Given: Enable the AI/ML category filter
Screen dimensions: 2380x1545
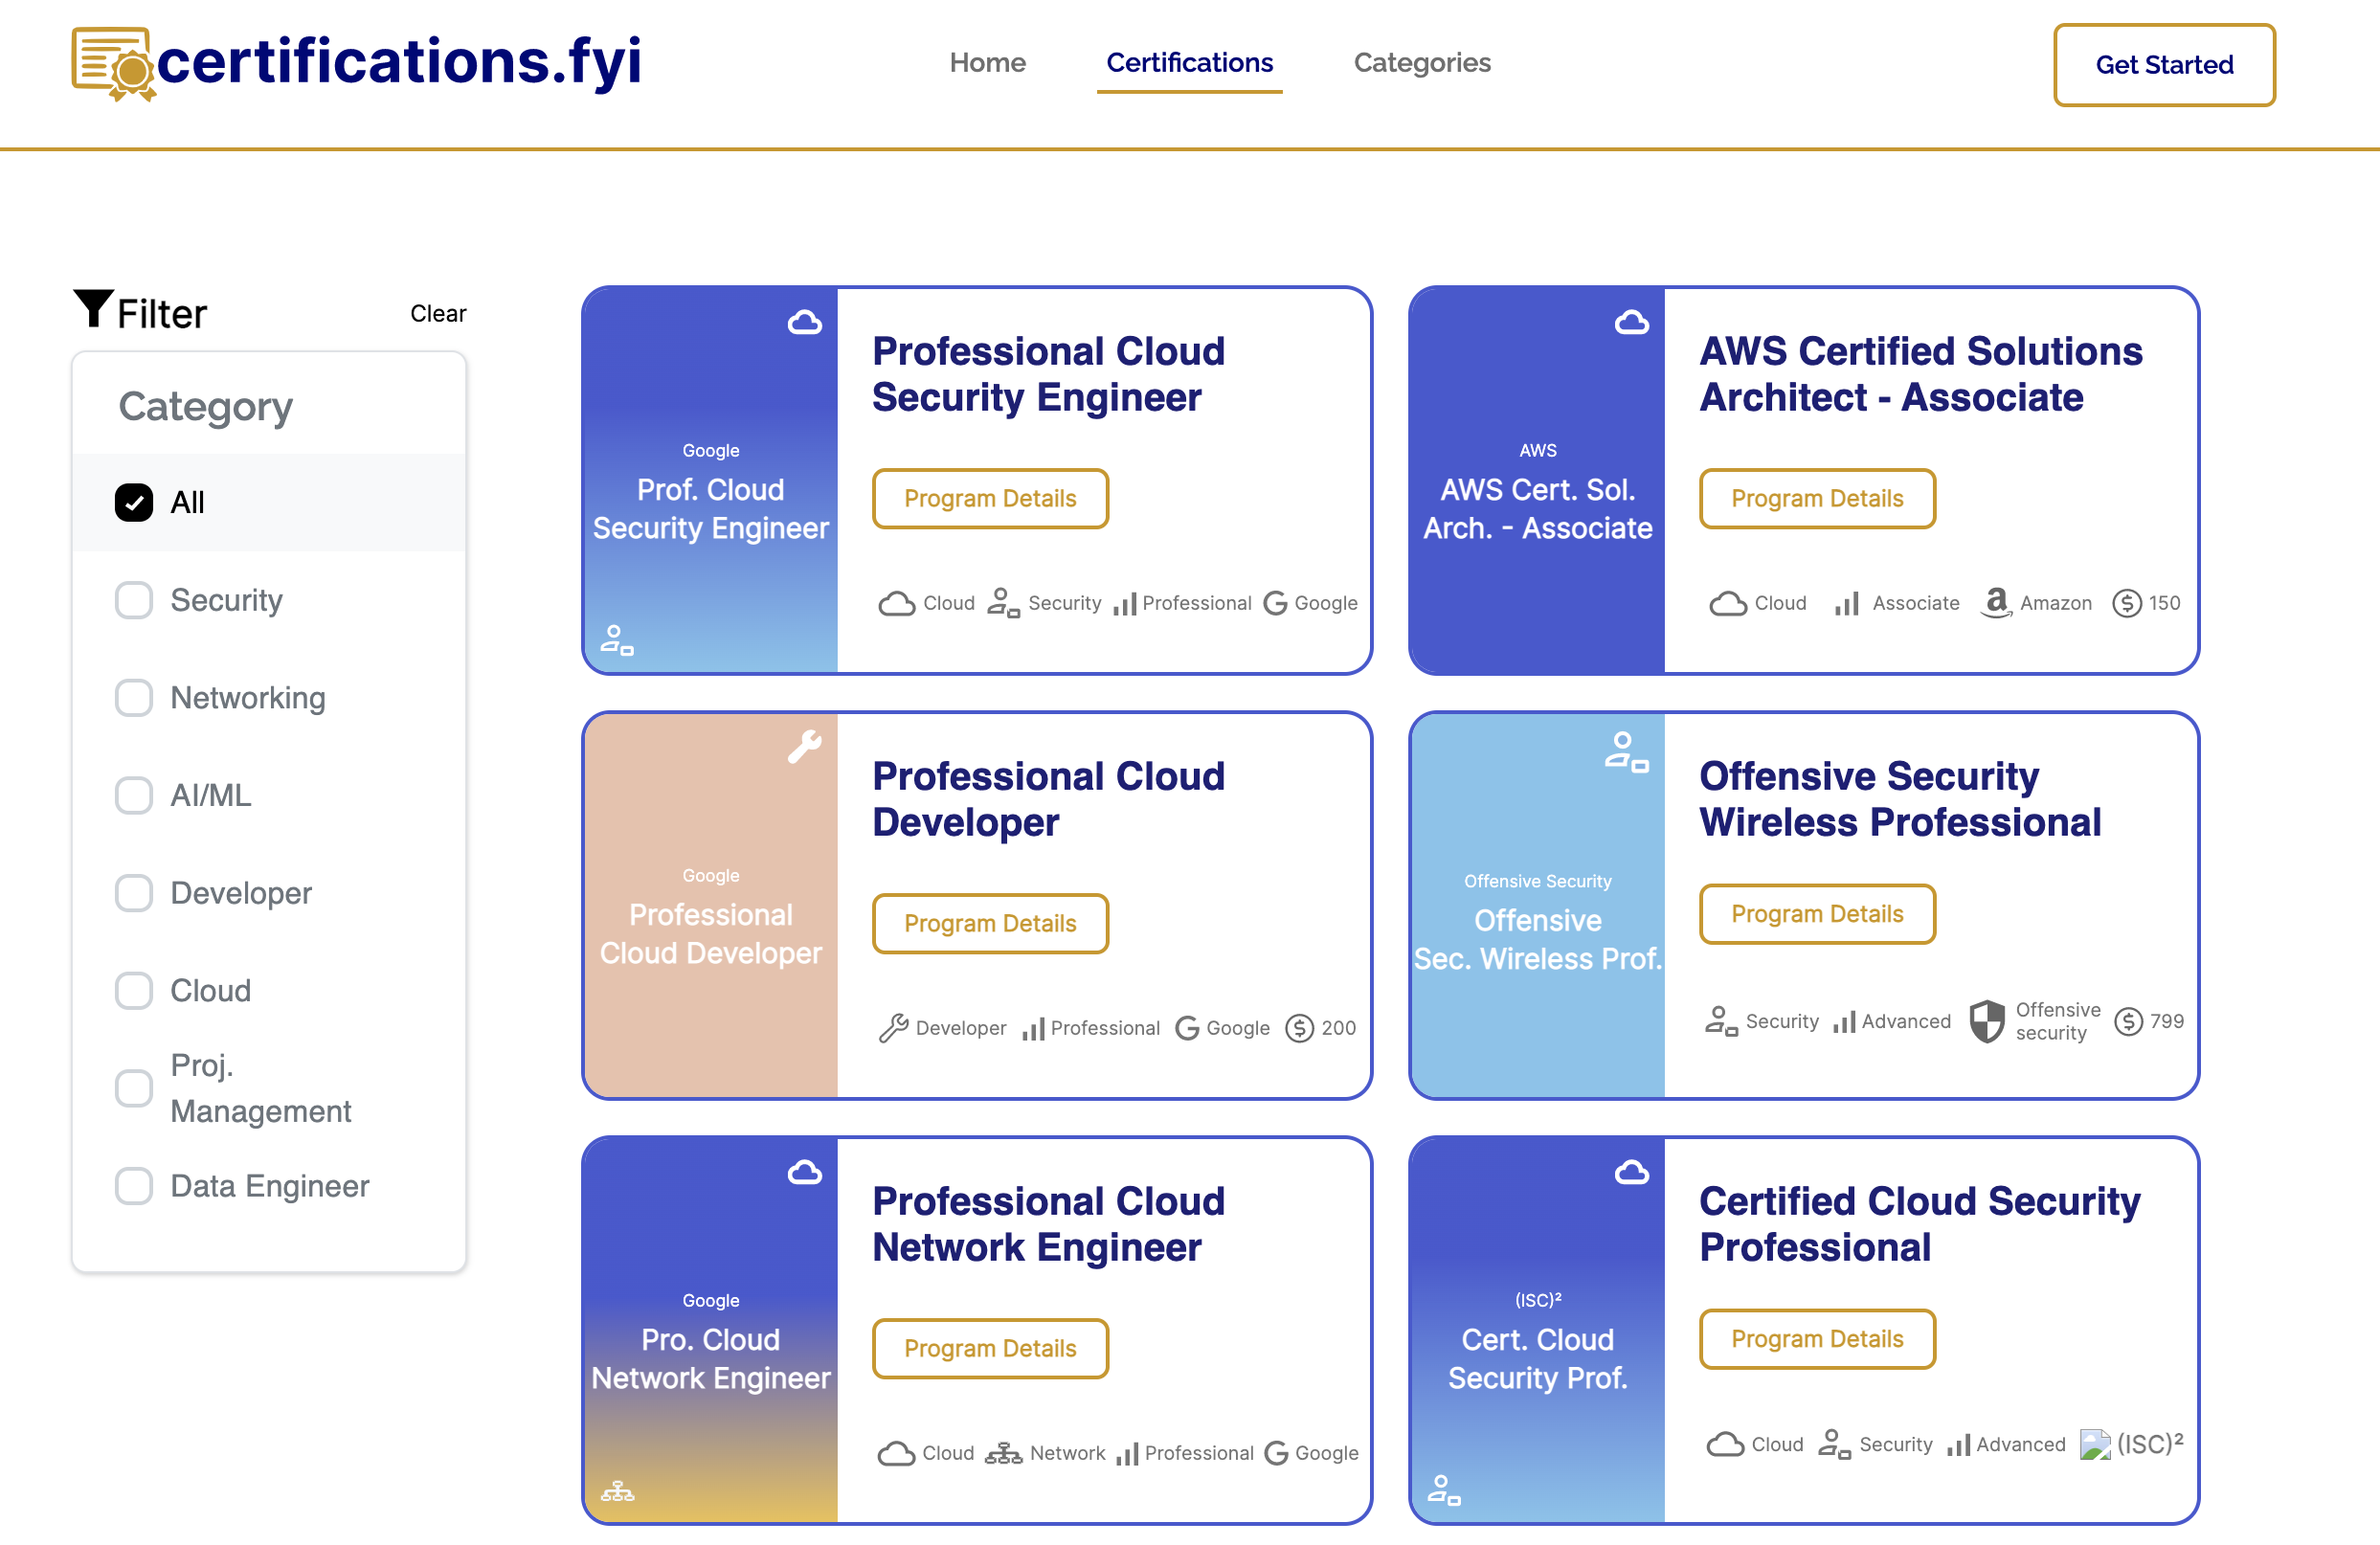Looking at the screenshot, I should click(x=134, y=796).
